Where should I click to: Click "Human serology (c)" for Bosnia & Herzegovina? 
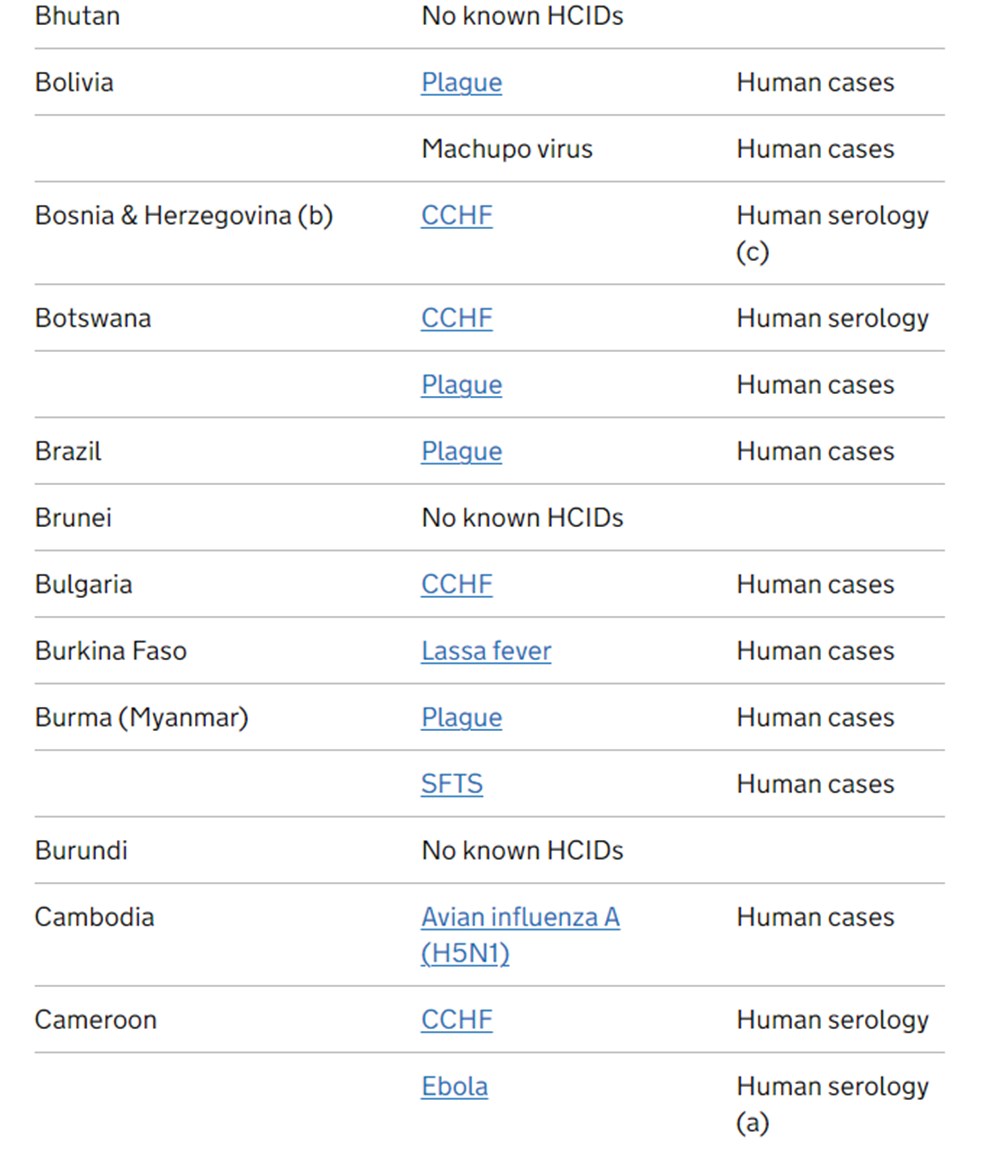click(x=832, y=233)
